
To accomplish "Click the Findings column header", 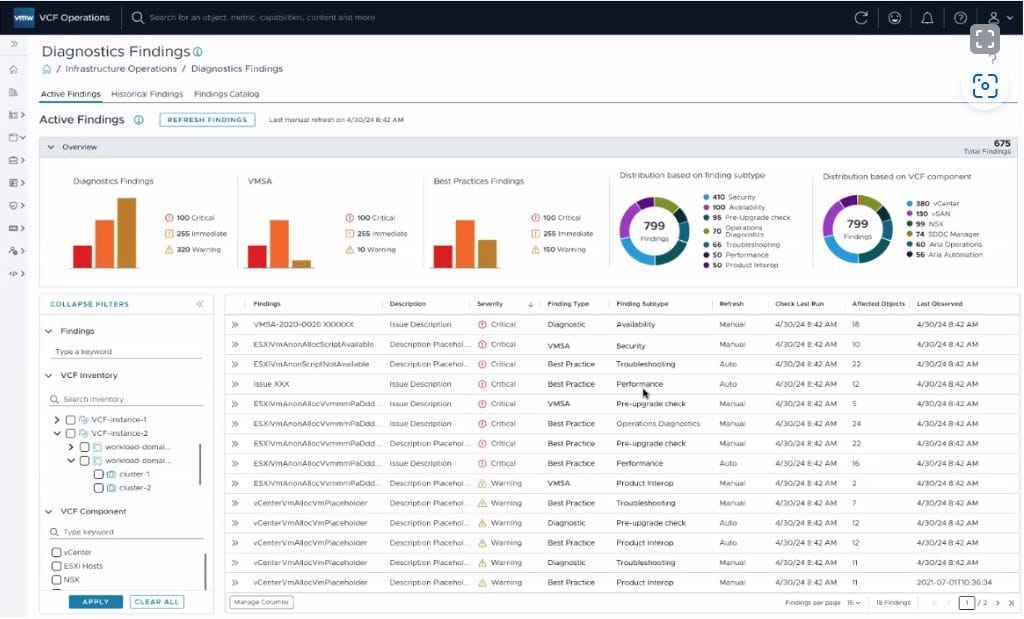I will [x=267, y=304].
